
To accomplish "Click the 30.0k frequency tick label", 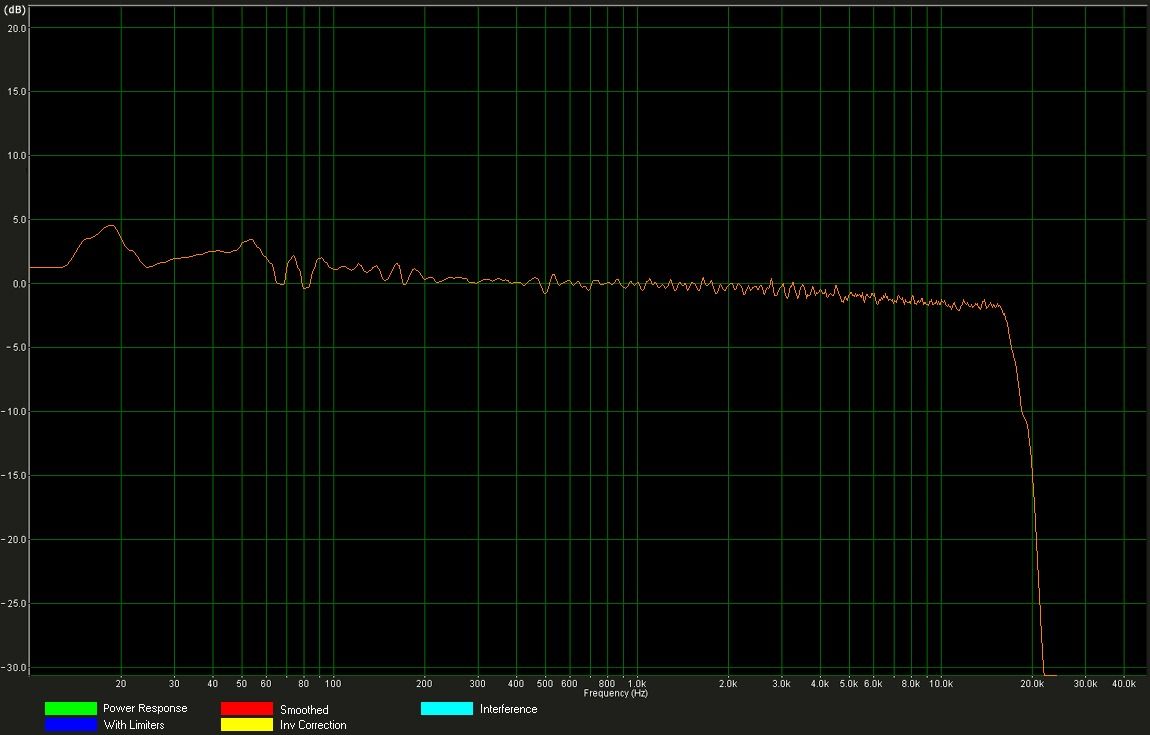I will [x=1085, y=684].
